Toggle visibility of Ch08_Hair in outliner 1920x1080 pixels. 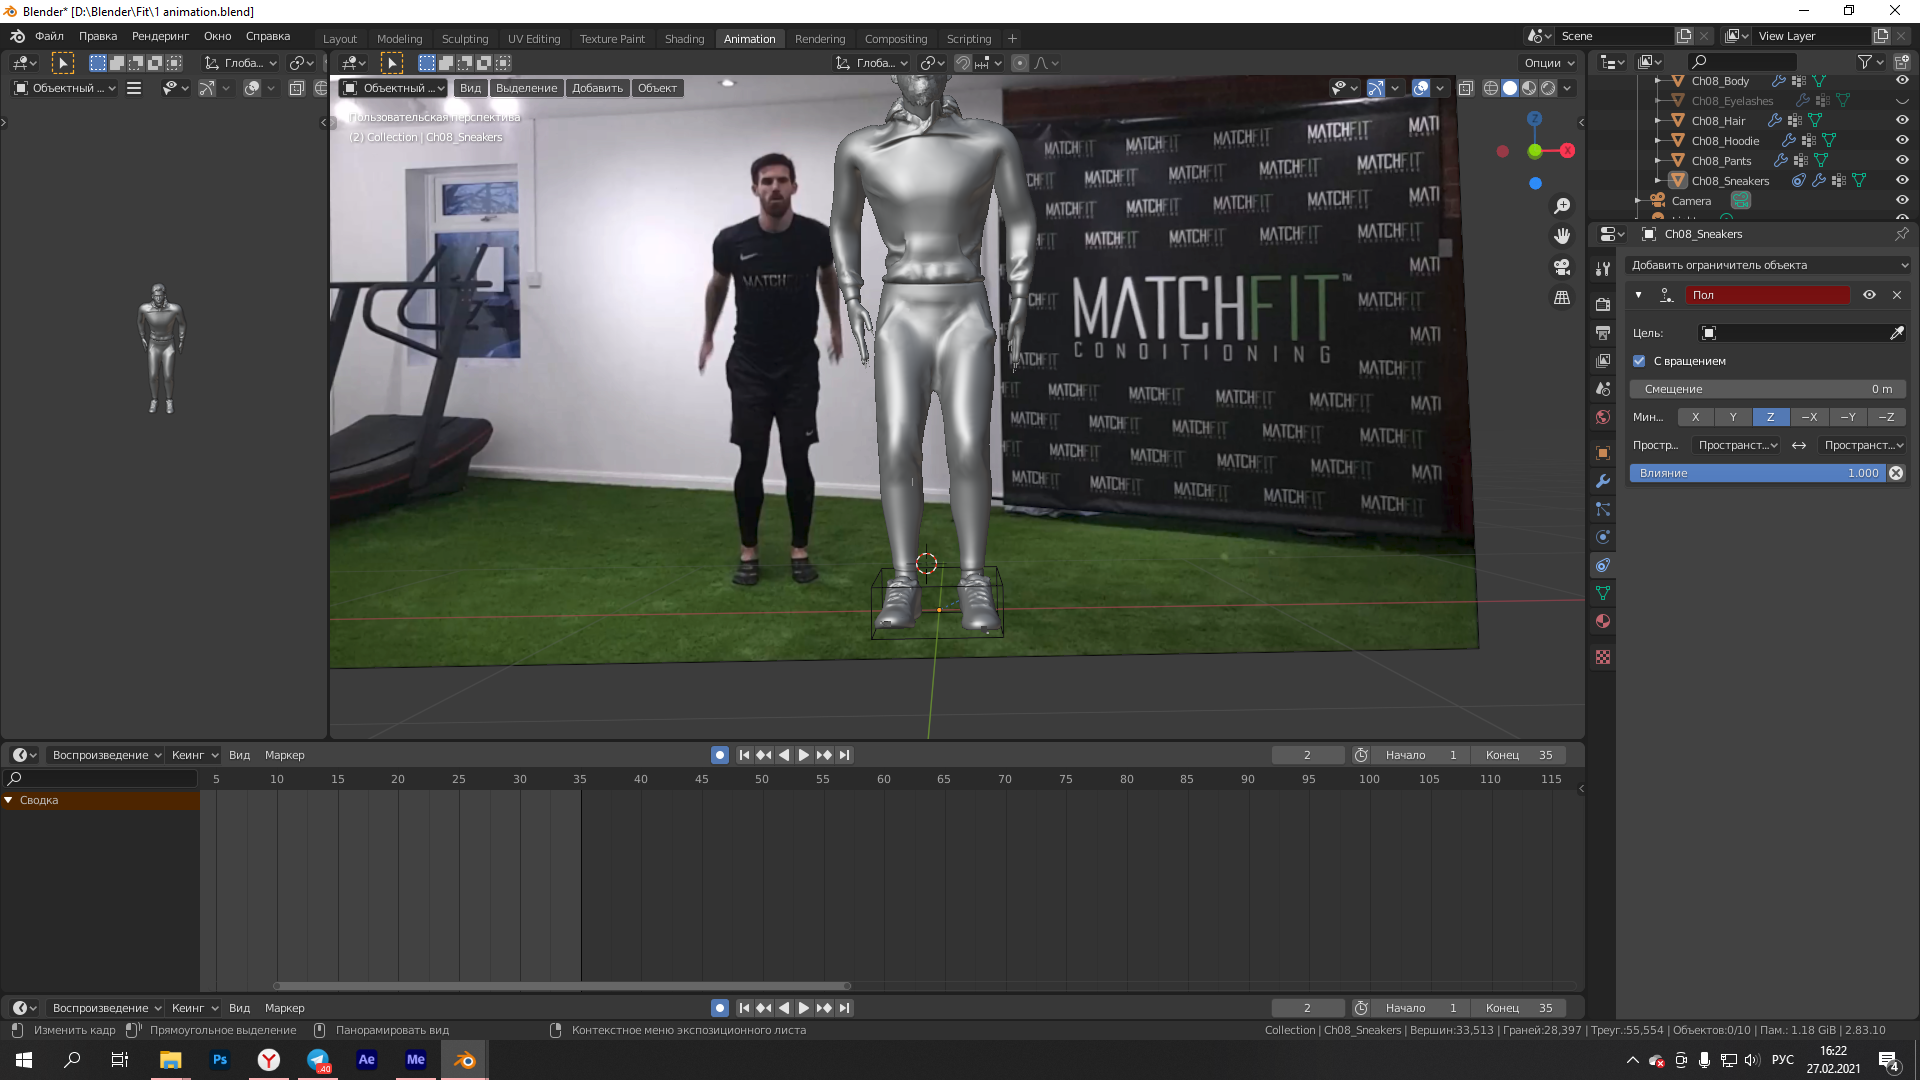coord(1902,121)
